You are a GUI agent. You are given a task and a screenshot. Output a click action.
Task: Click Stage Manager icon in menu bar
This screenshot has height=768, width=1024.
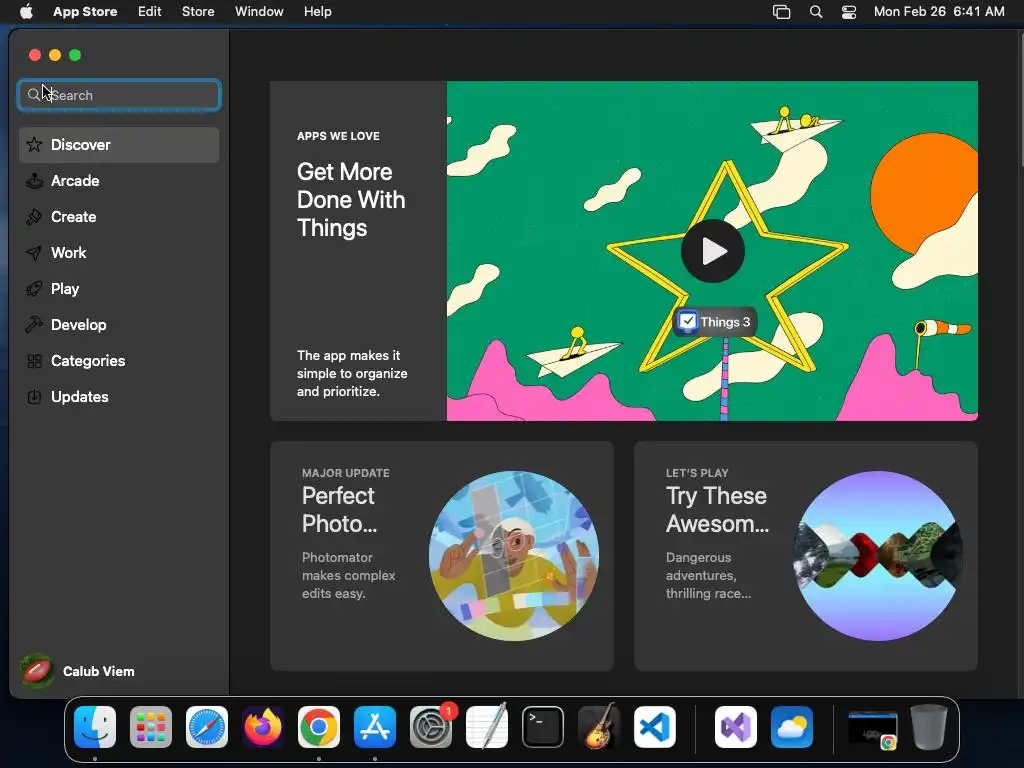tap(781, 12)
